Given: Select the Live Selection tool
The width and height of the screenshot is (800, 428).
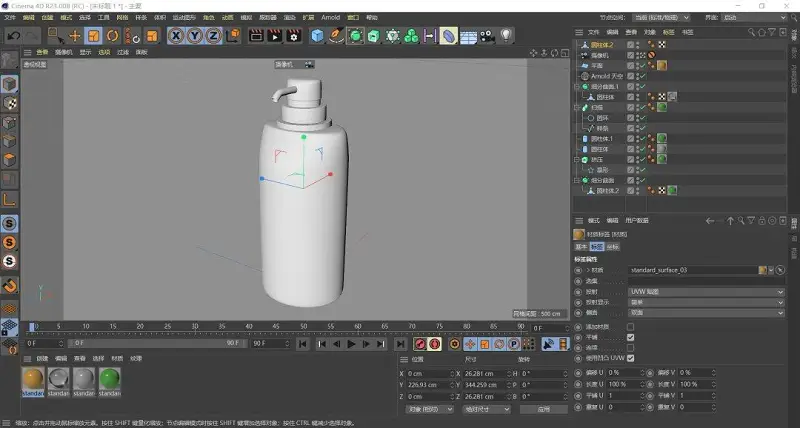Looking at the screenshot, I should (x=55, y=36).
